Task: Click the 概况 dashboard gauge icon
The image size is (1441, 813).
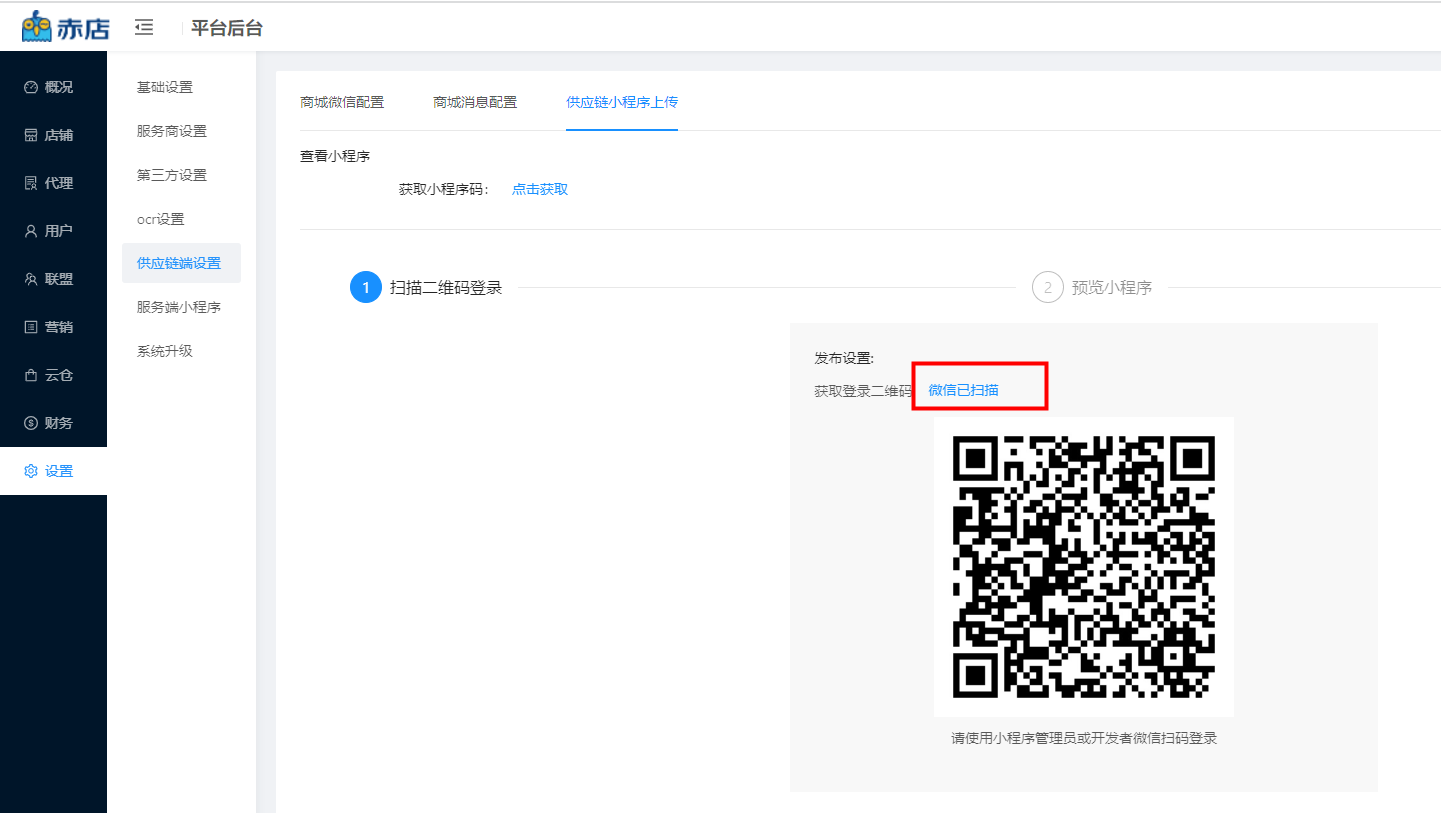Action: (x=31, y=87)
